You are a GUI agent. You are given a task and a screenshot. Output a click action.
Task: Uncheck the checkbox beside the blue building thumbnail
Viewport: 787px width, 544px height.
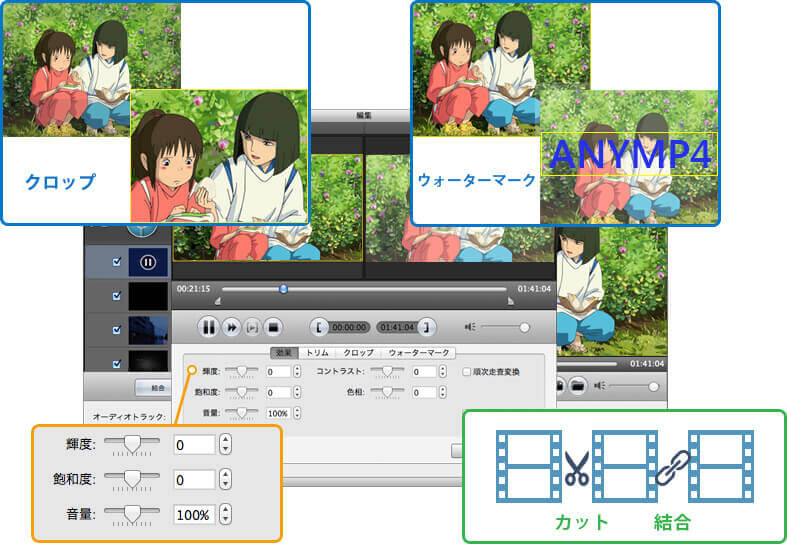point(116,330)
